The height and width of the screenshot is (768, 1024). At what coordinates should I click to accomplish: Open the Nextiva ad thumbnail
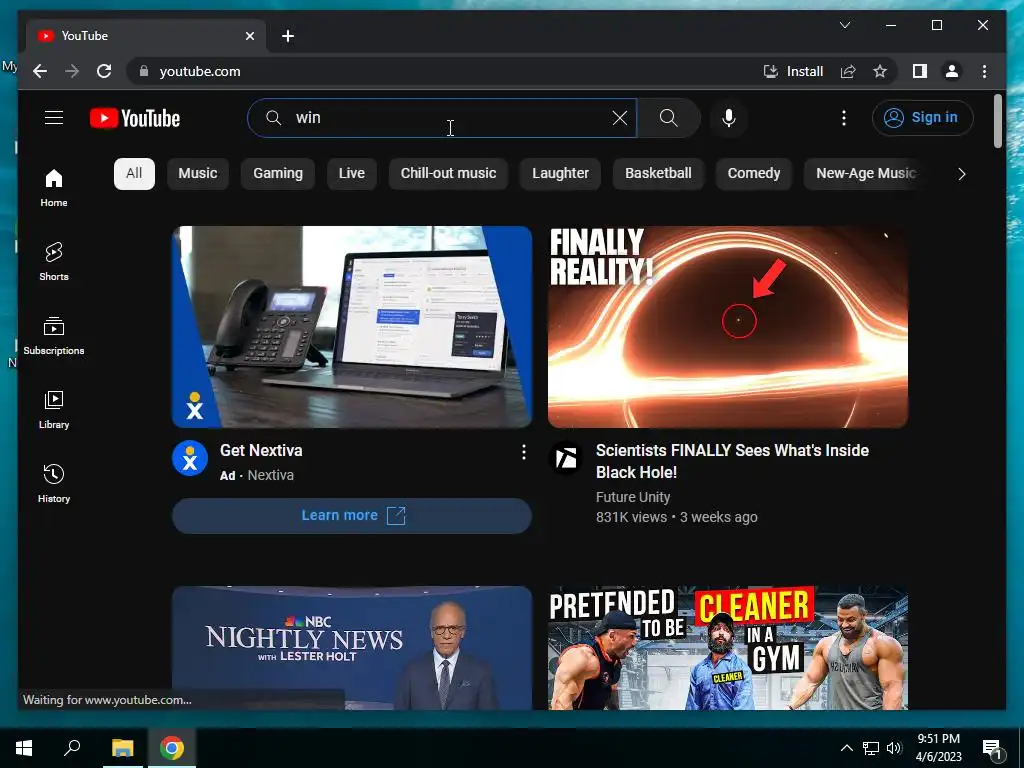point(352,327)
